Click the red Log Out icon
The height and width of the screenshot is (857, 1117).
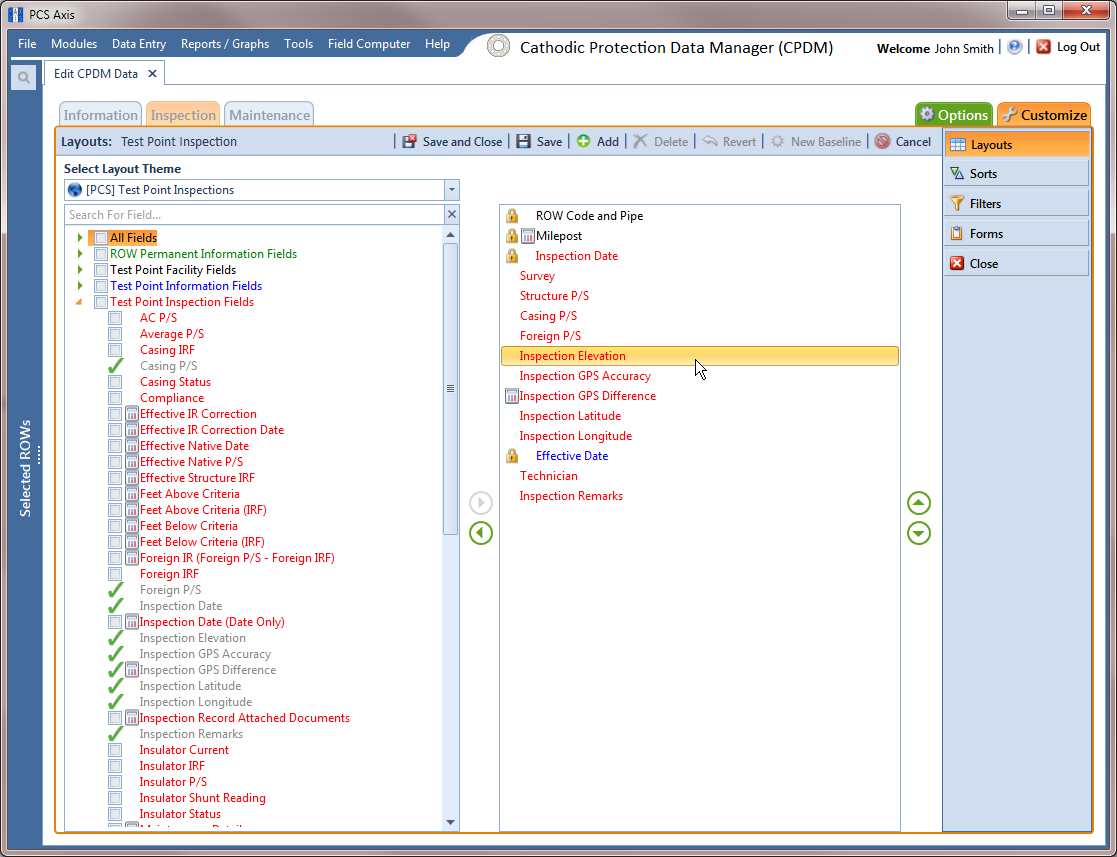tap(1044, 47)
